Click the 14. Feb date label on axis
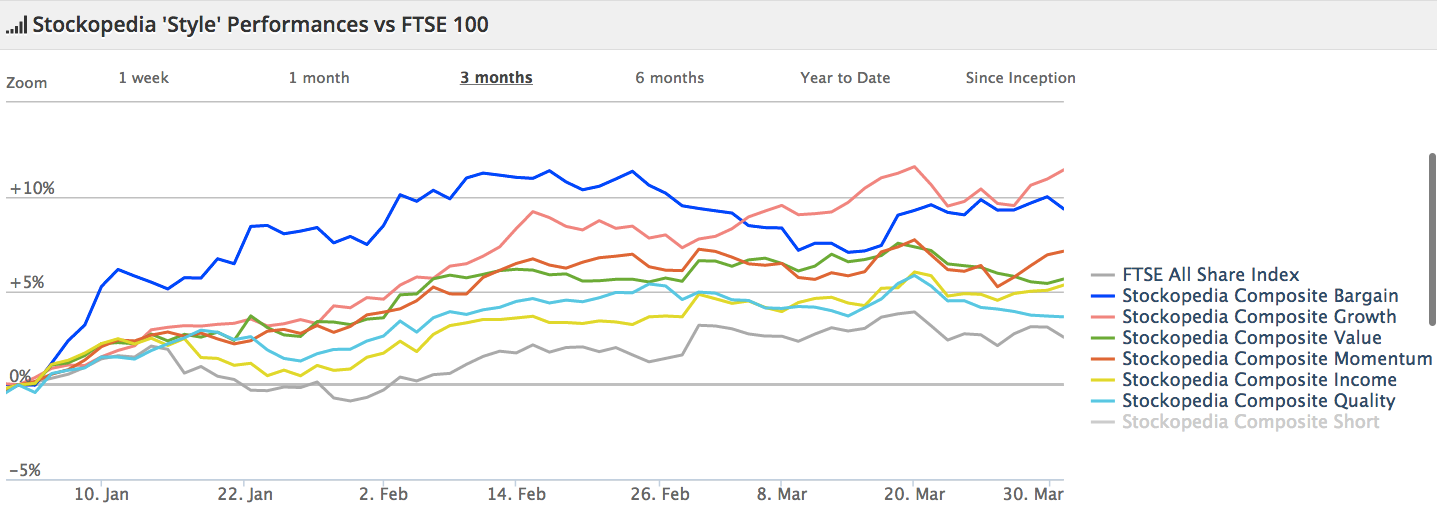Viewport: 1437px width, 511px height. pos(515,495)
